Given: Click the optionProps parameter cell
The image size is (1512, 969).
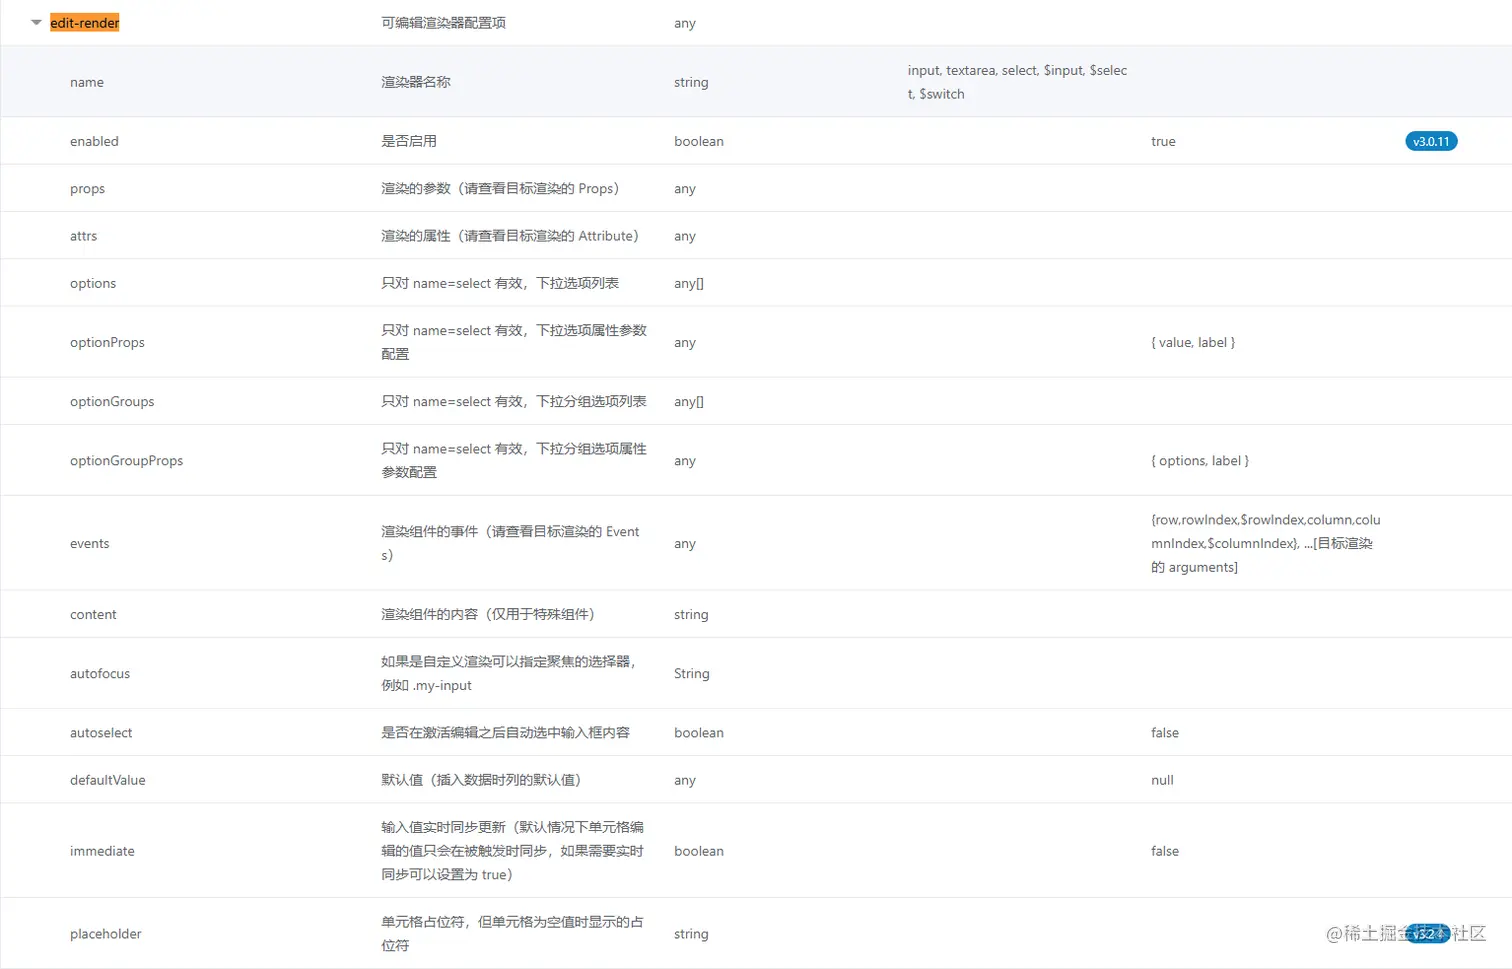Looking at the screenshot, I should click(107, 342).
